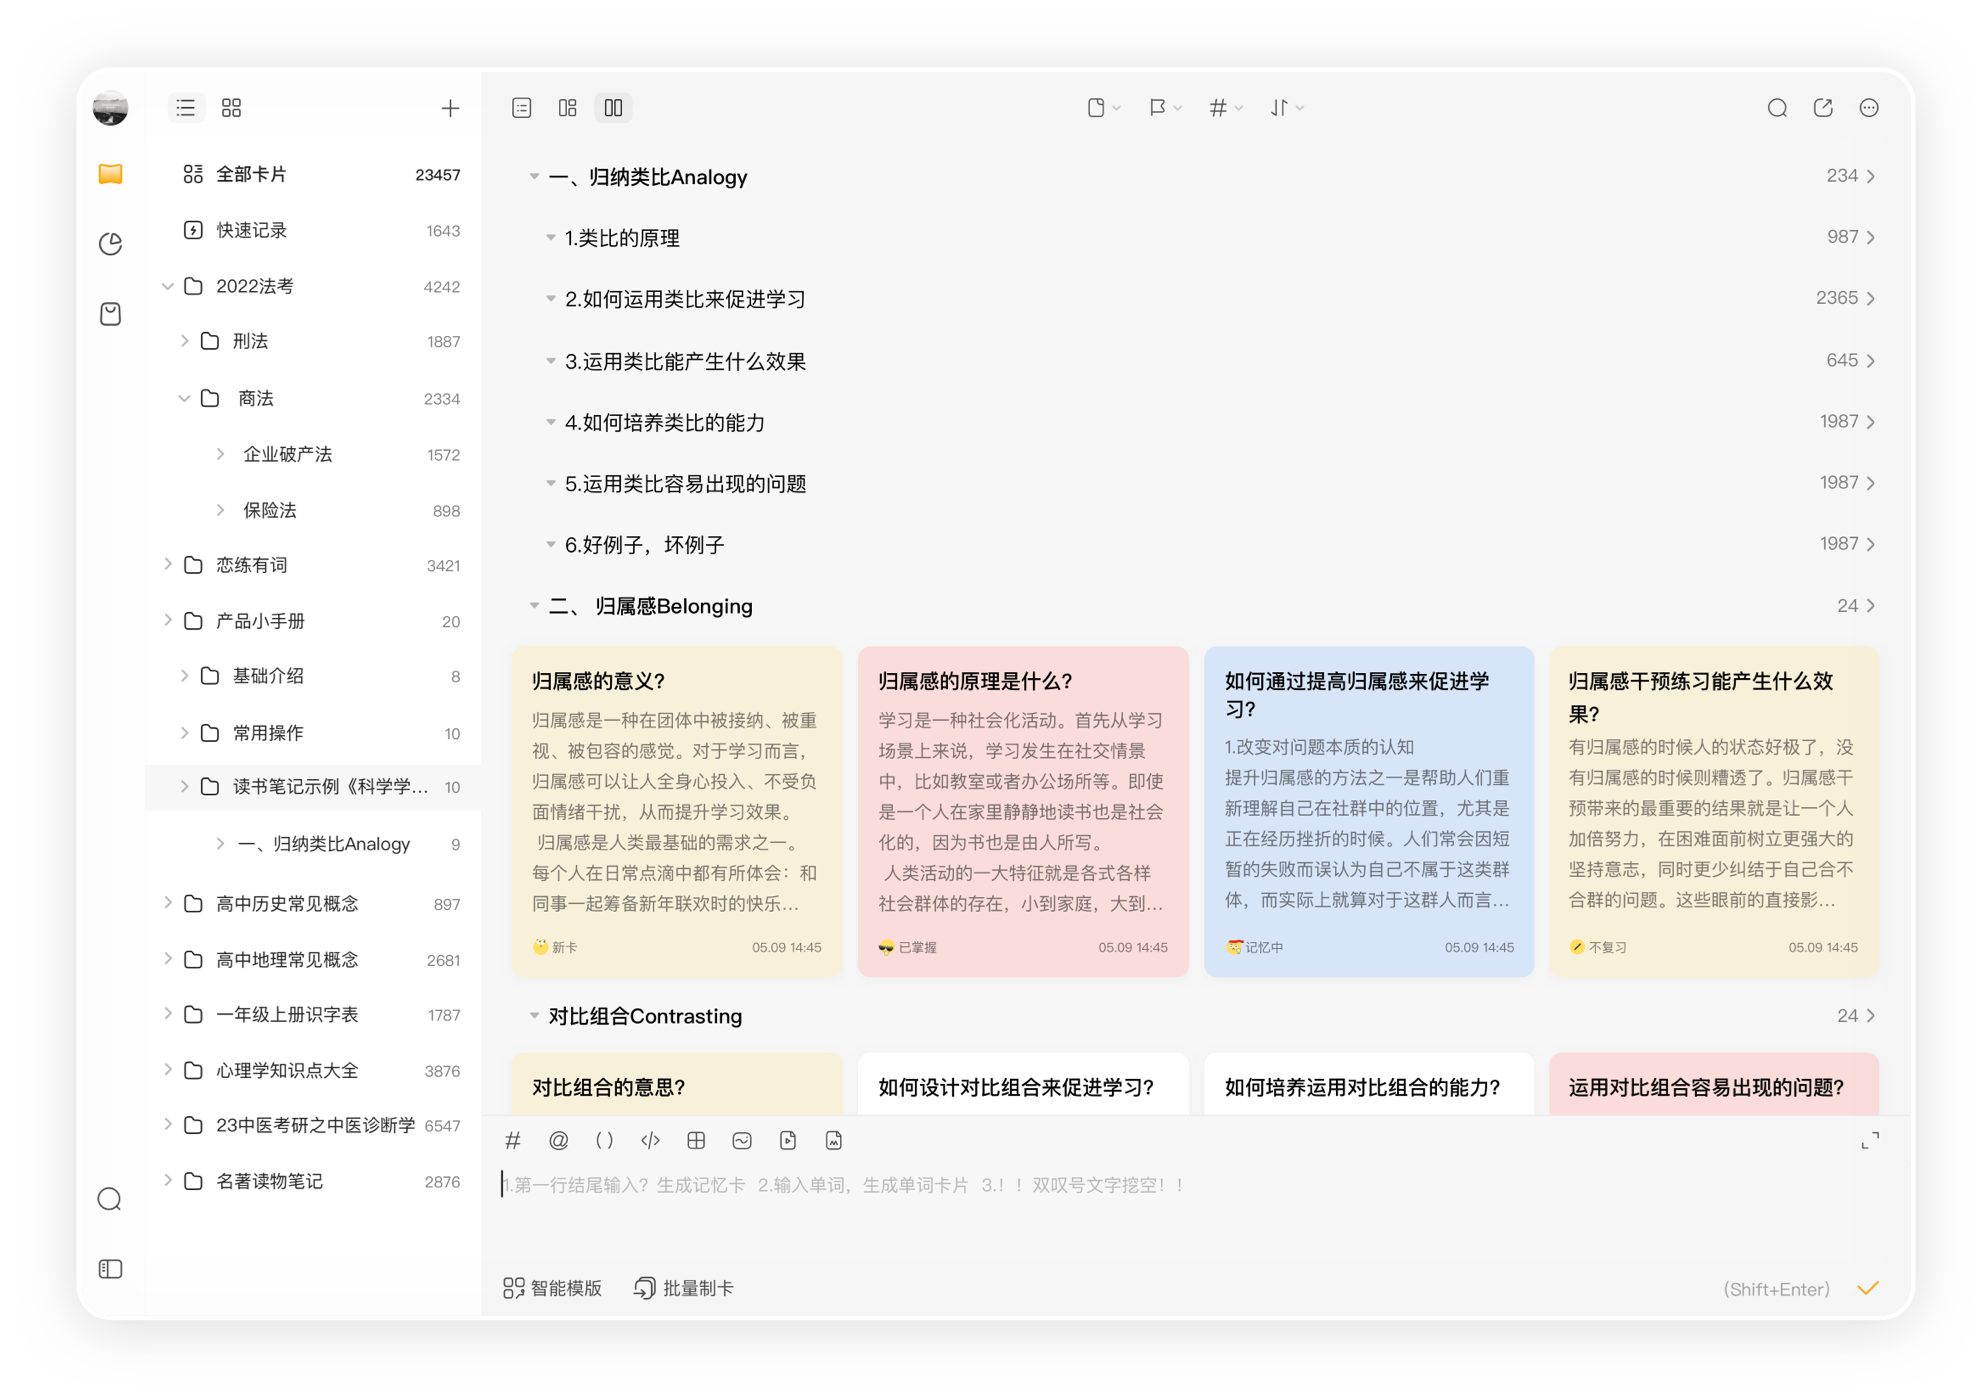This screenshot has height=1392, width=1986.
Task: Add a new deck with the plus icon
Action: 450,108
